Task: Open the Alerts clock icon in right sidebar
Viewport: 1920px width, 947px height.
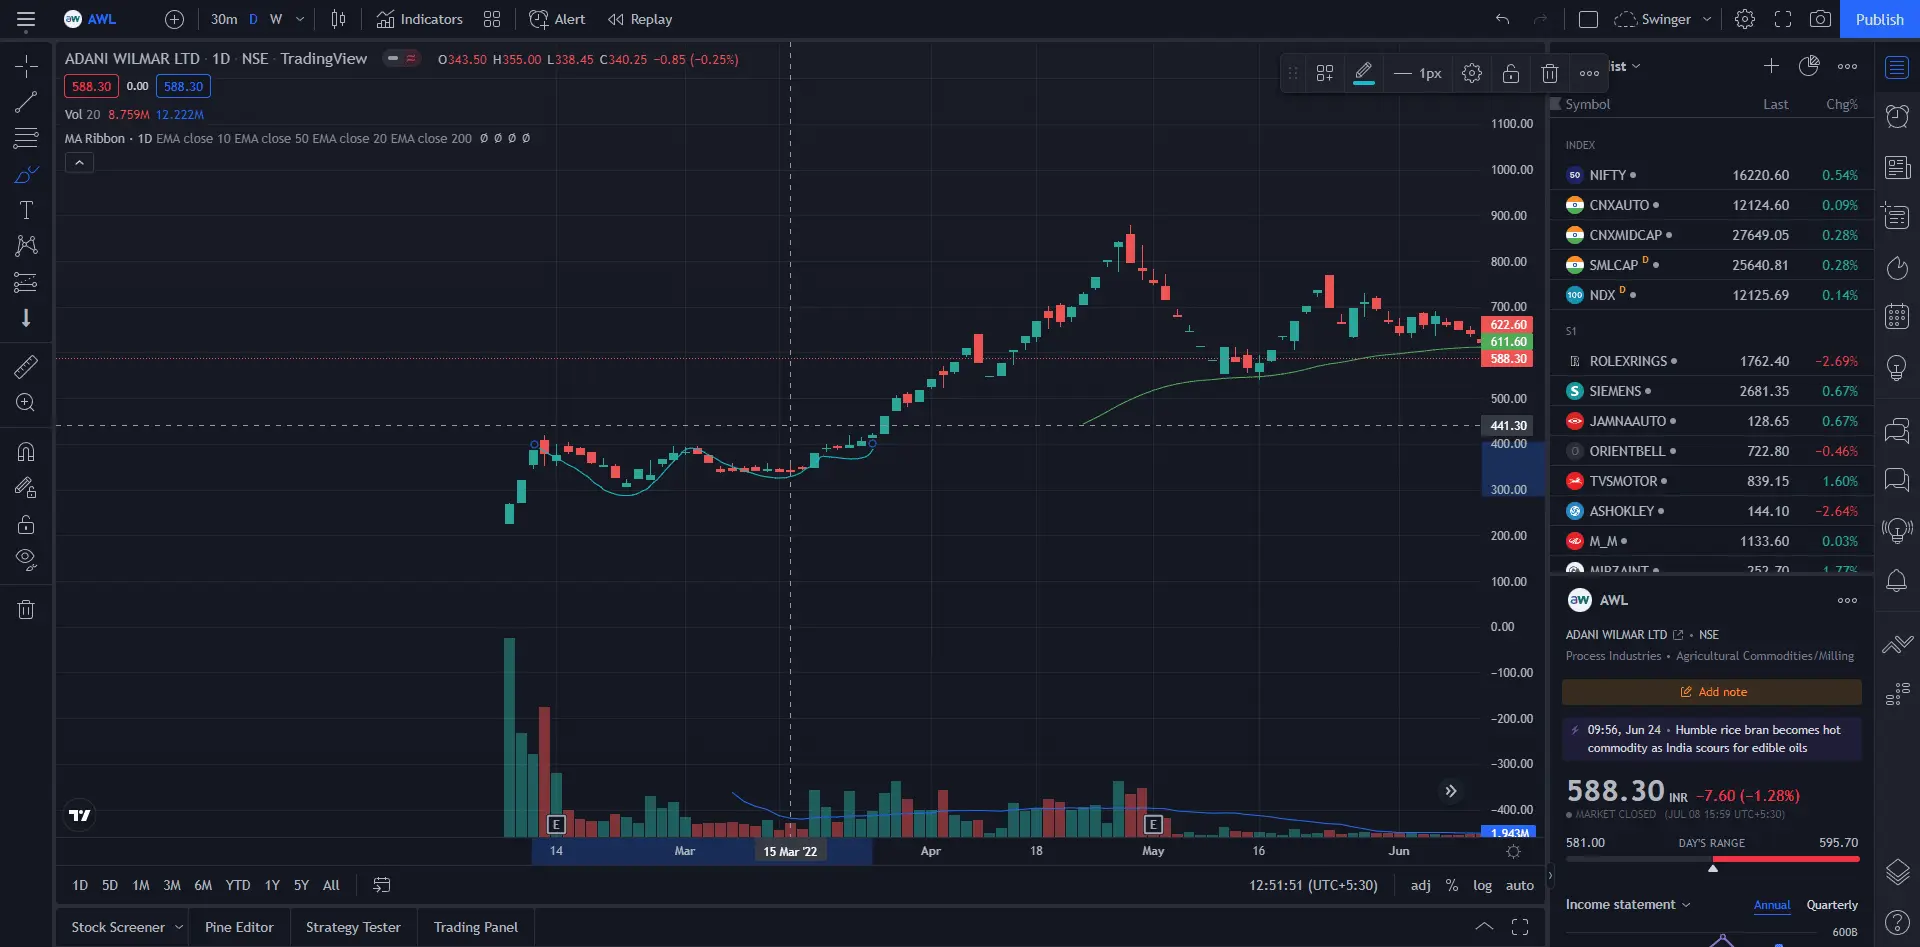Action: [x=1897, y=116]
